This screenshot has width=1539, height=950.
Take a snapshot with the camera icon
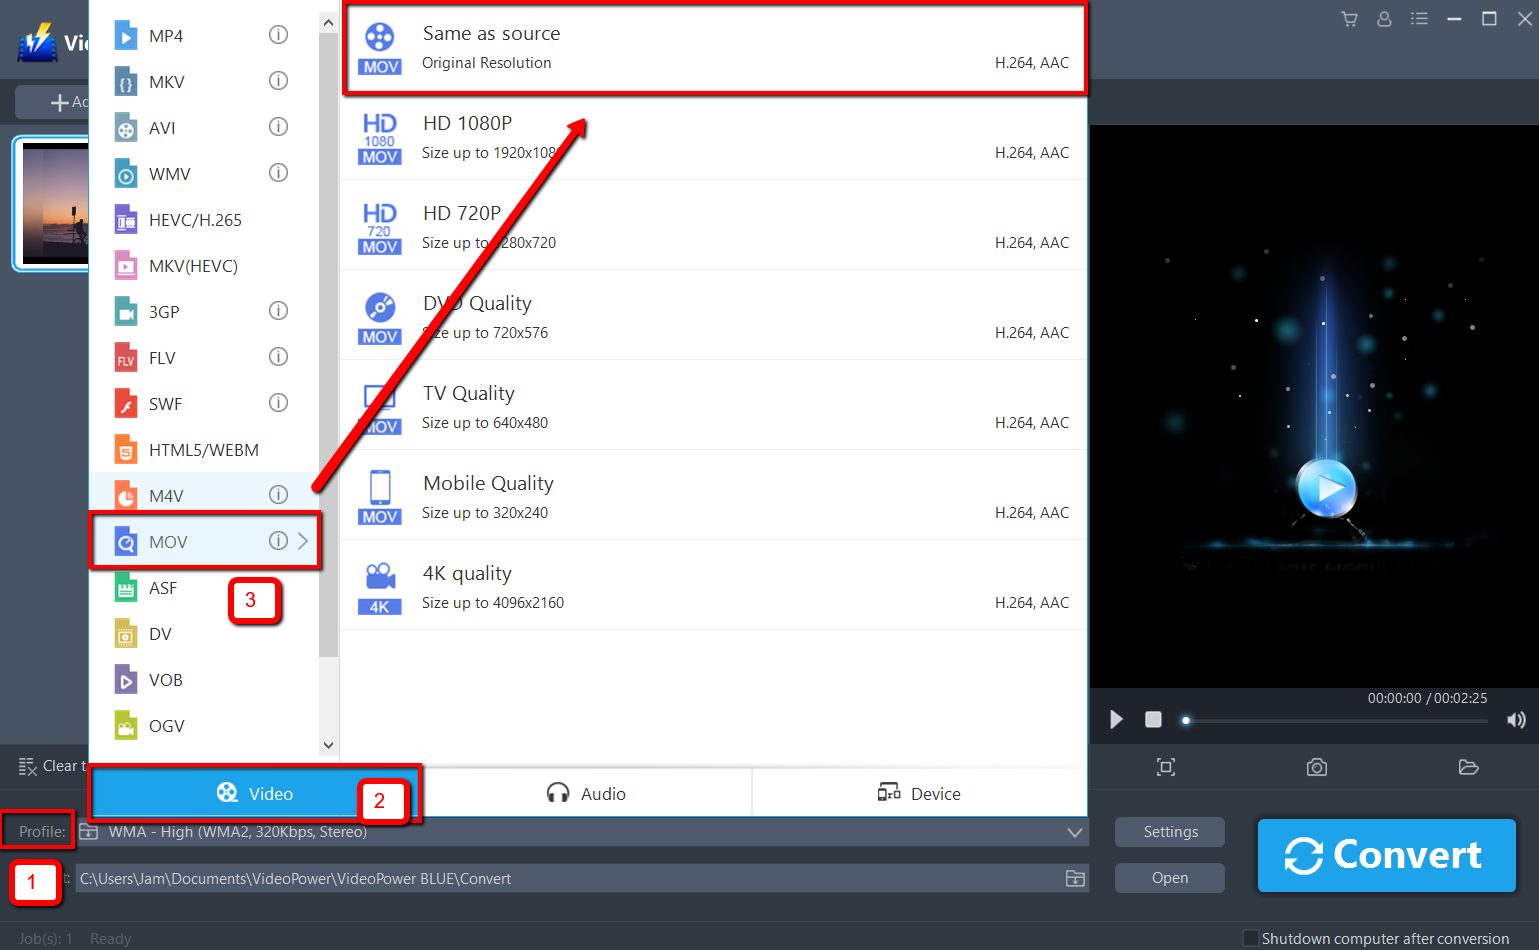[x=1316, y=767]
